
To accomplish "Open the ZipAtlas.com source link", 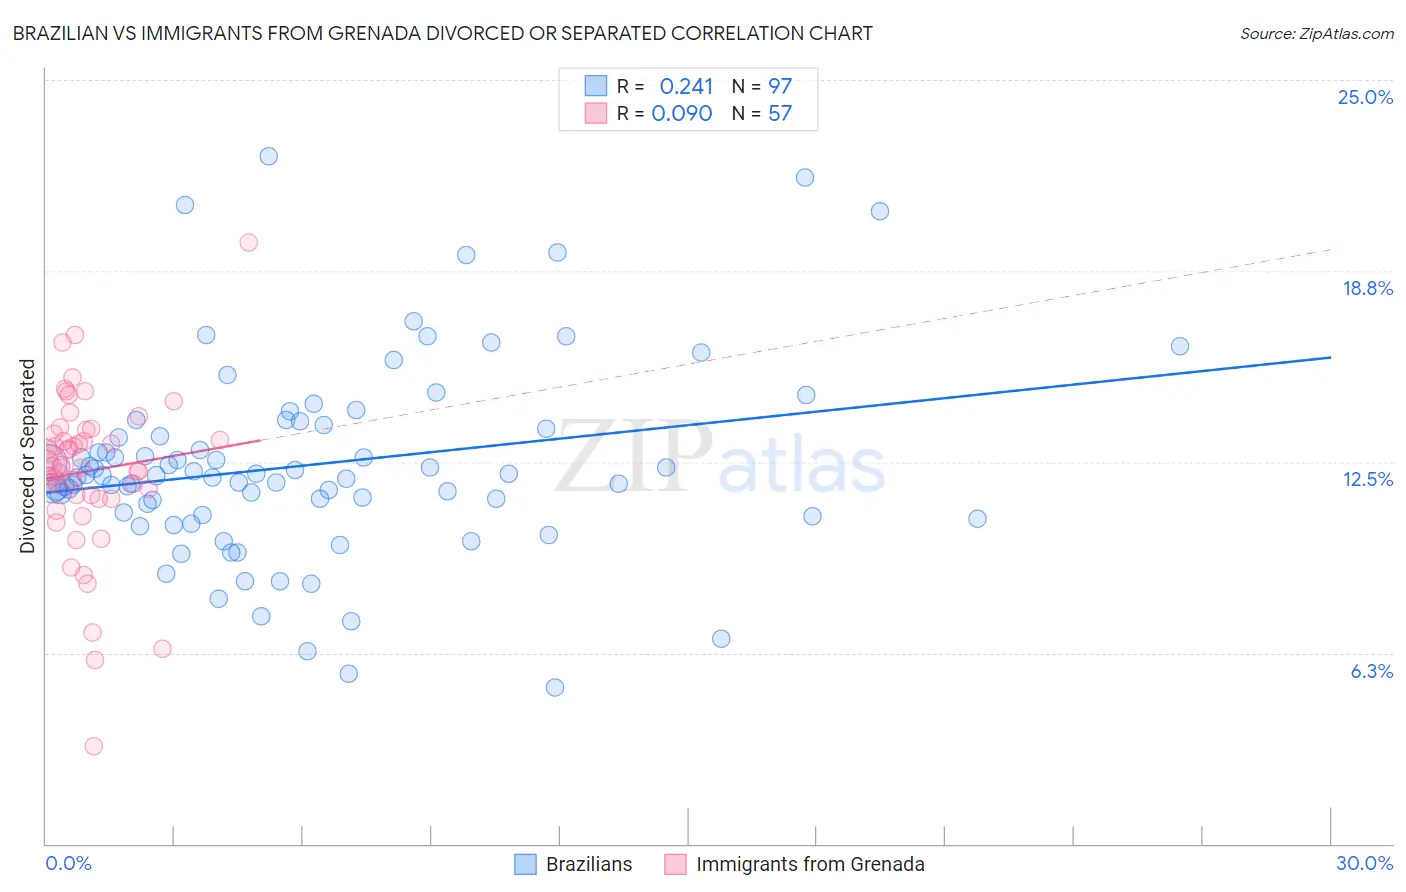I will [1317, 33].
